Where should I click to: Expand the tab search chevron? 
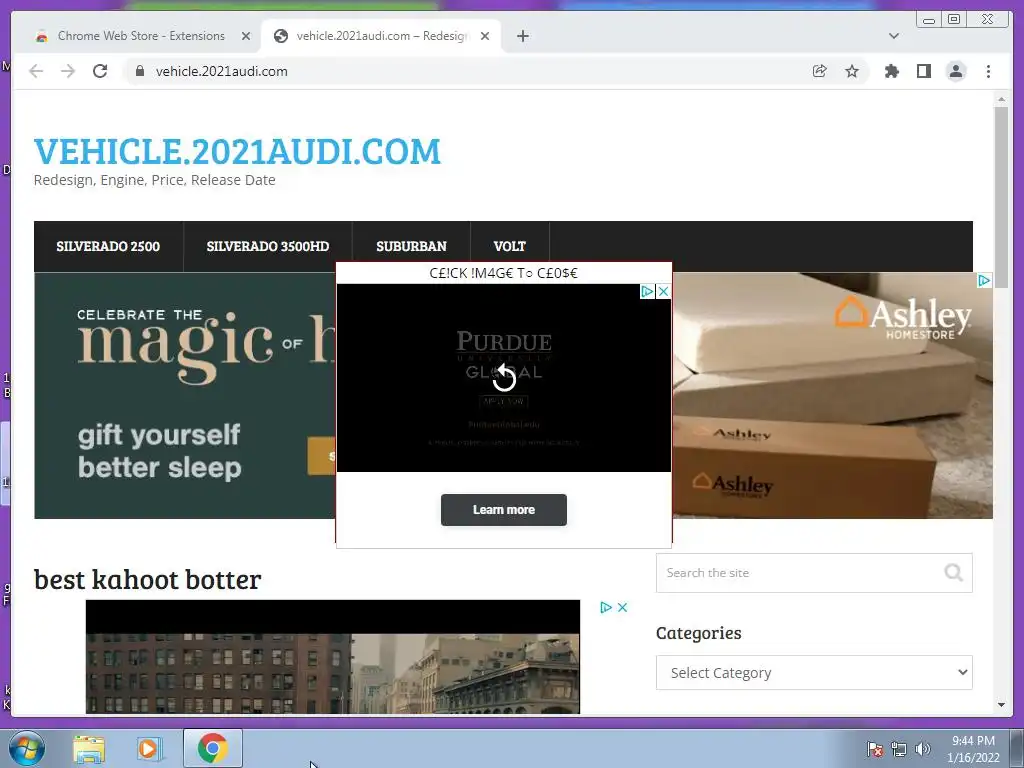pos(894,36)
